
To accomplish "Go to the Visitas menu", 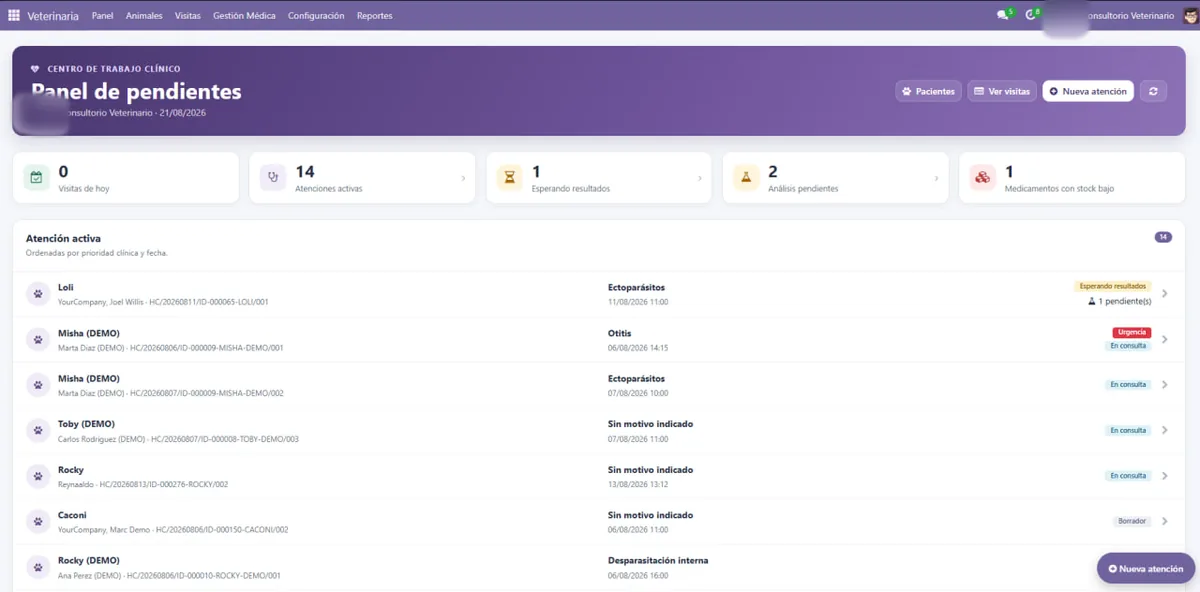I will tap(187, 16).
